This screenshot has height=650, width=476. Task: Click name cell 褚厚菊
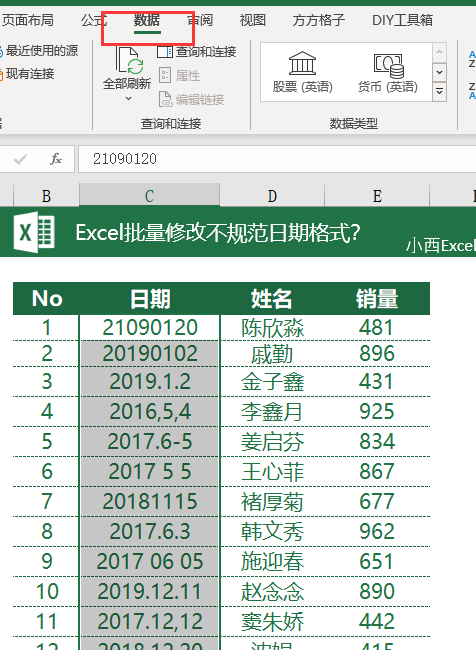click(272, 501)
